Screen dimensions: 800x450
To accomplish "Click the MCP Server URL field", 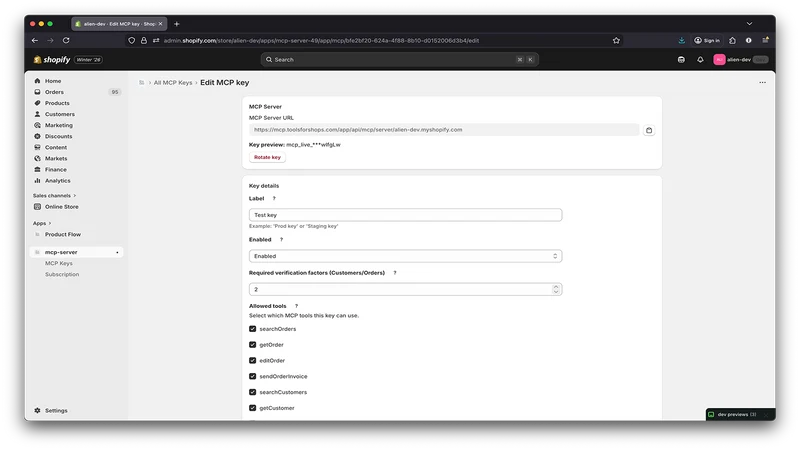I will pyautogui.click(x=444, y=130).
